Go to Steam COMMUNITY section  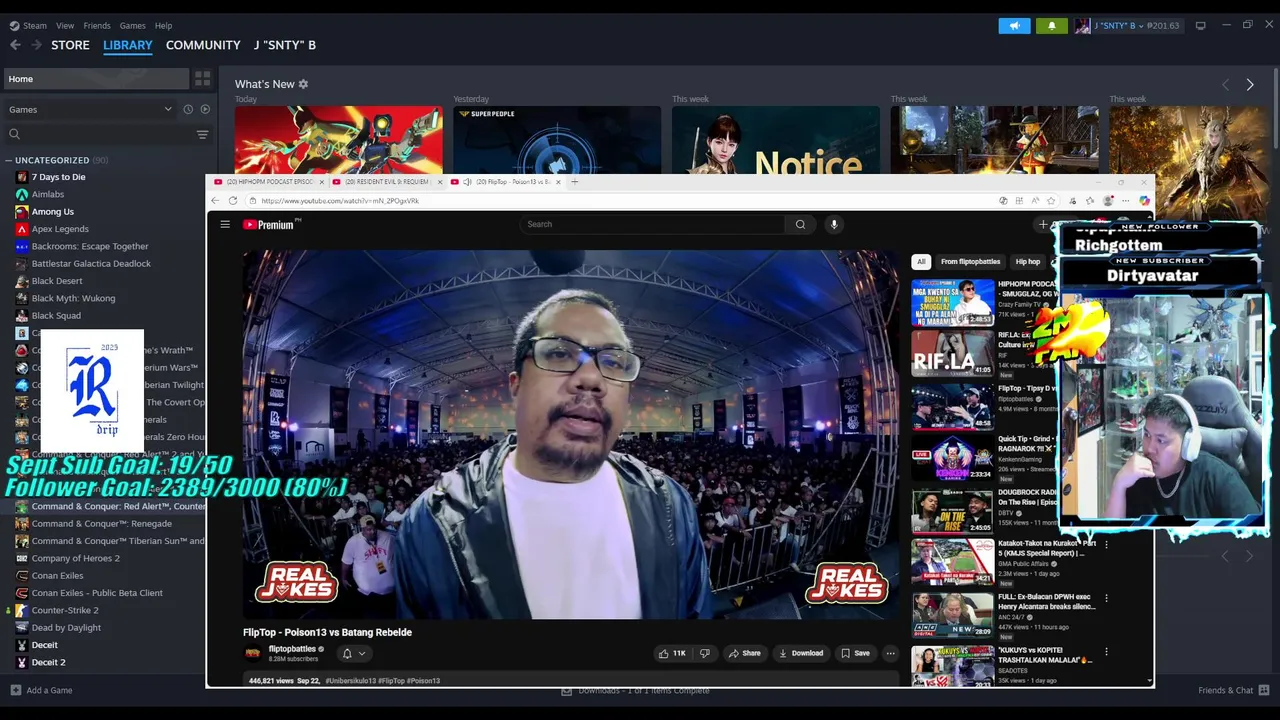[x=203, y=45]
